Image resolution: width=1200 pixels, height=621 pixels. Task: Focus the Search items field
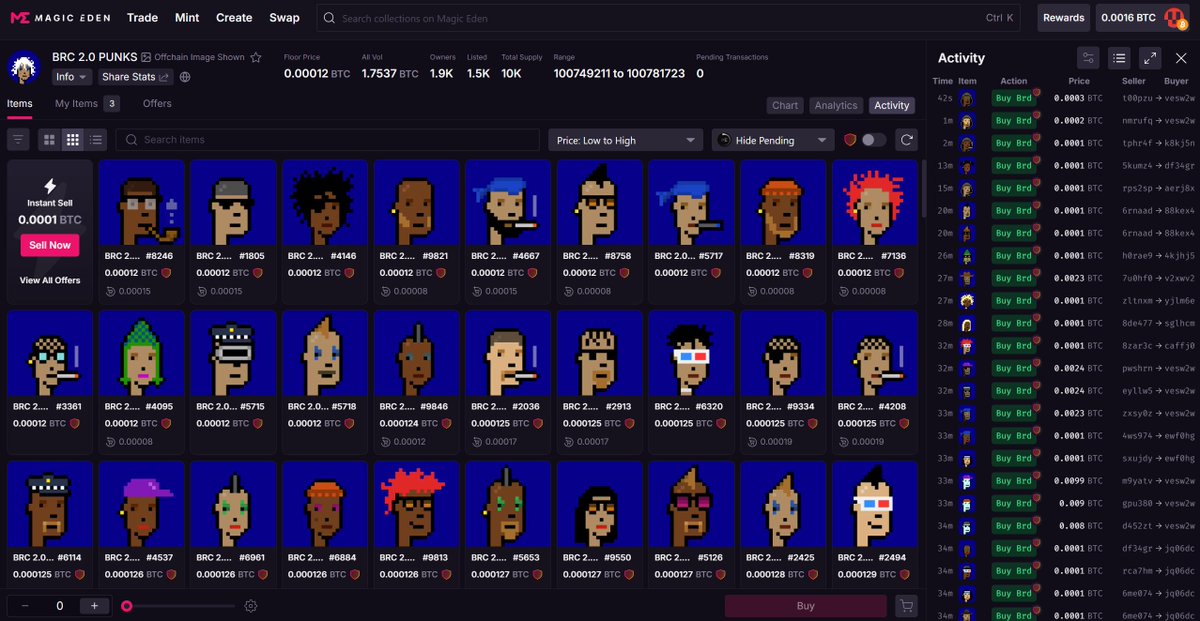328,140
